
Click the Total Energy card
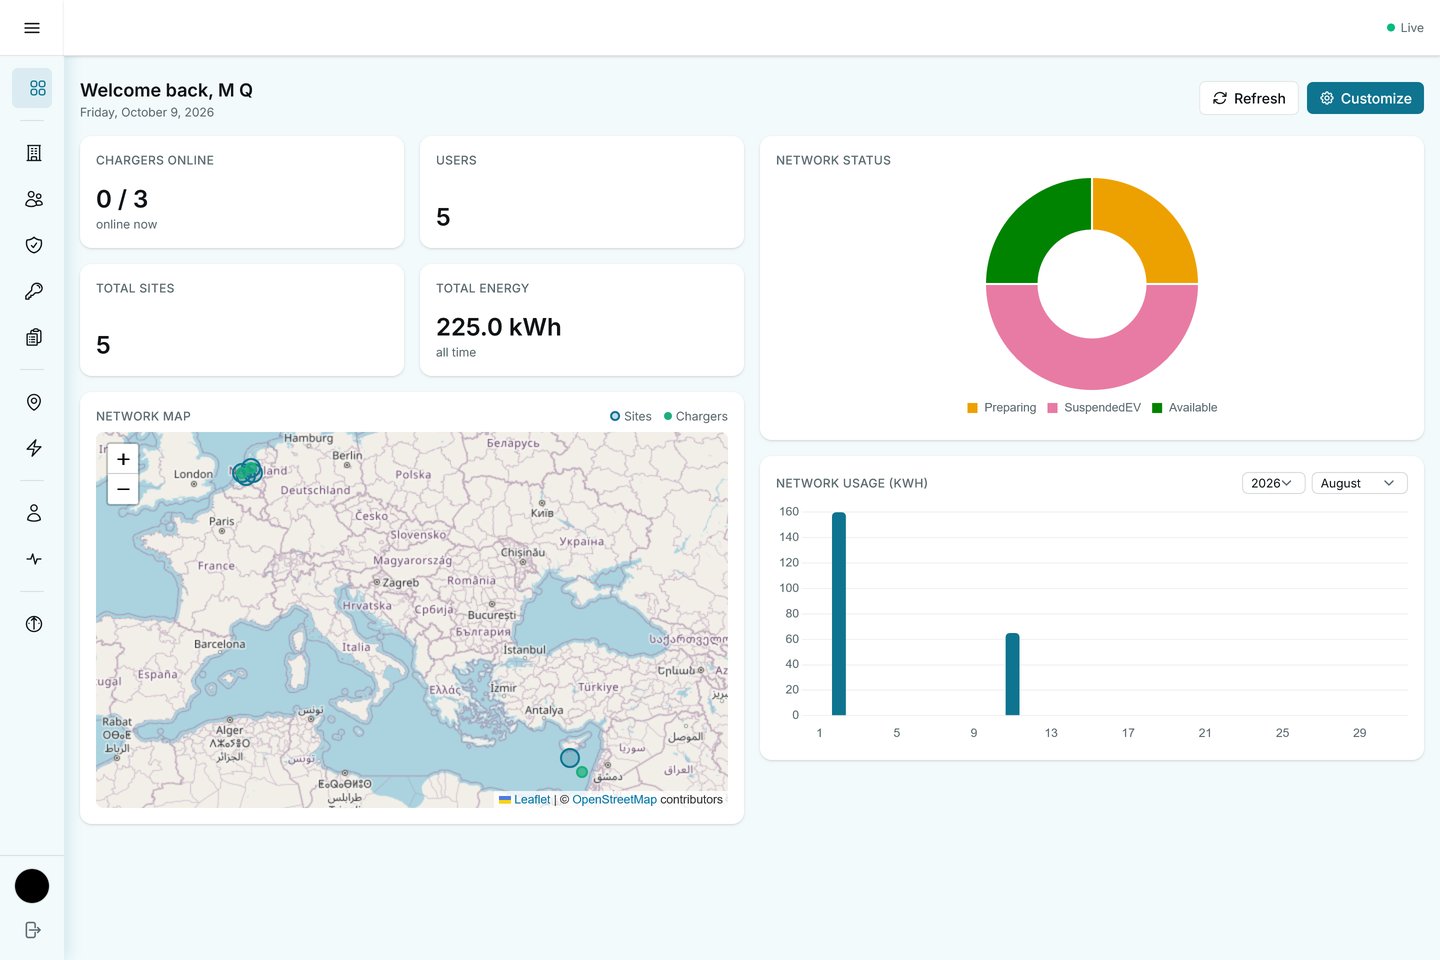click(582, 320)
